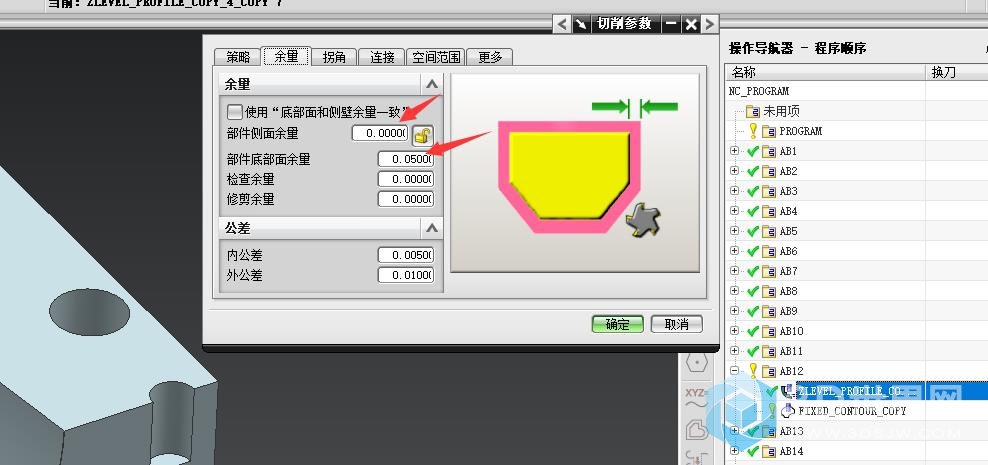The width and height of the screenshot is (988, 465).
Task: Click the profile shape icon below the XYZ icon
Action: 696,430
